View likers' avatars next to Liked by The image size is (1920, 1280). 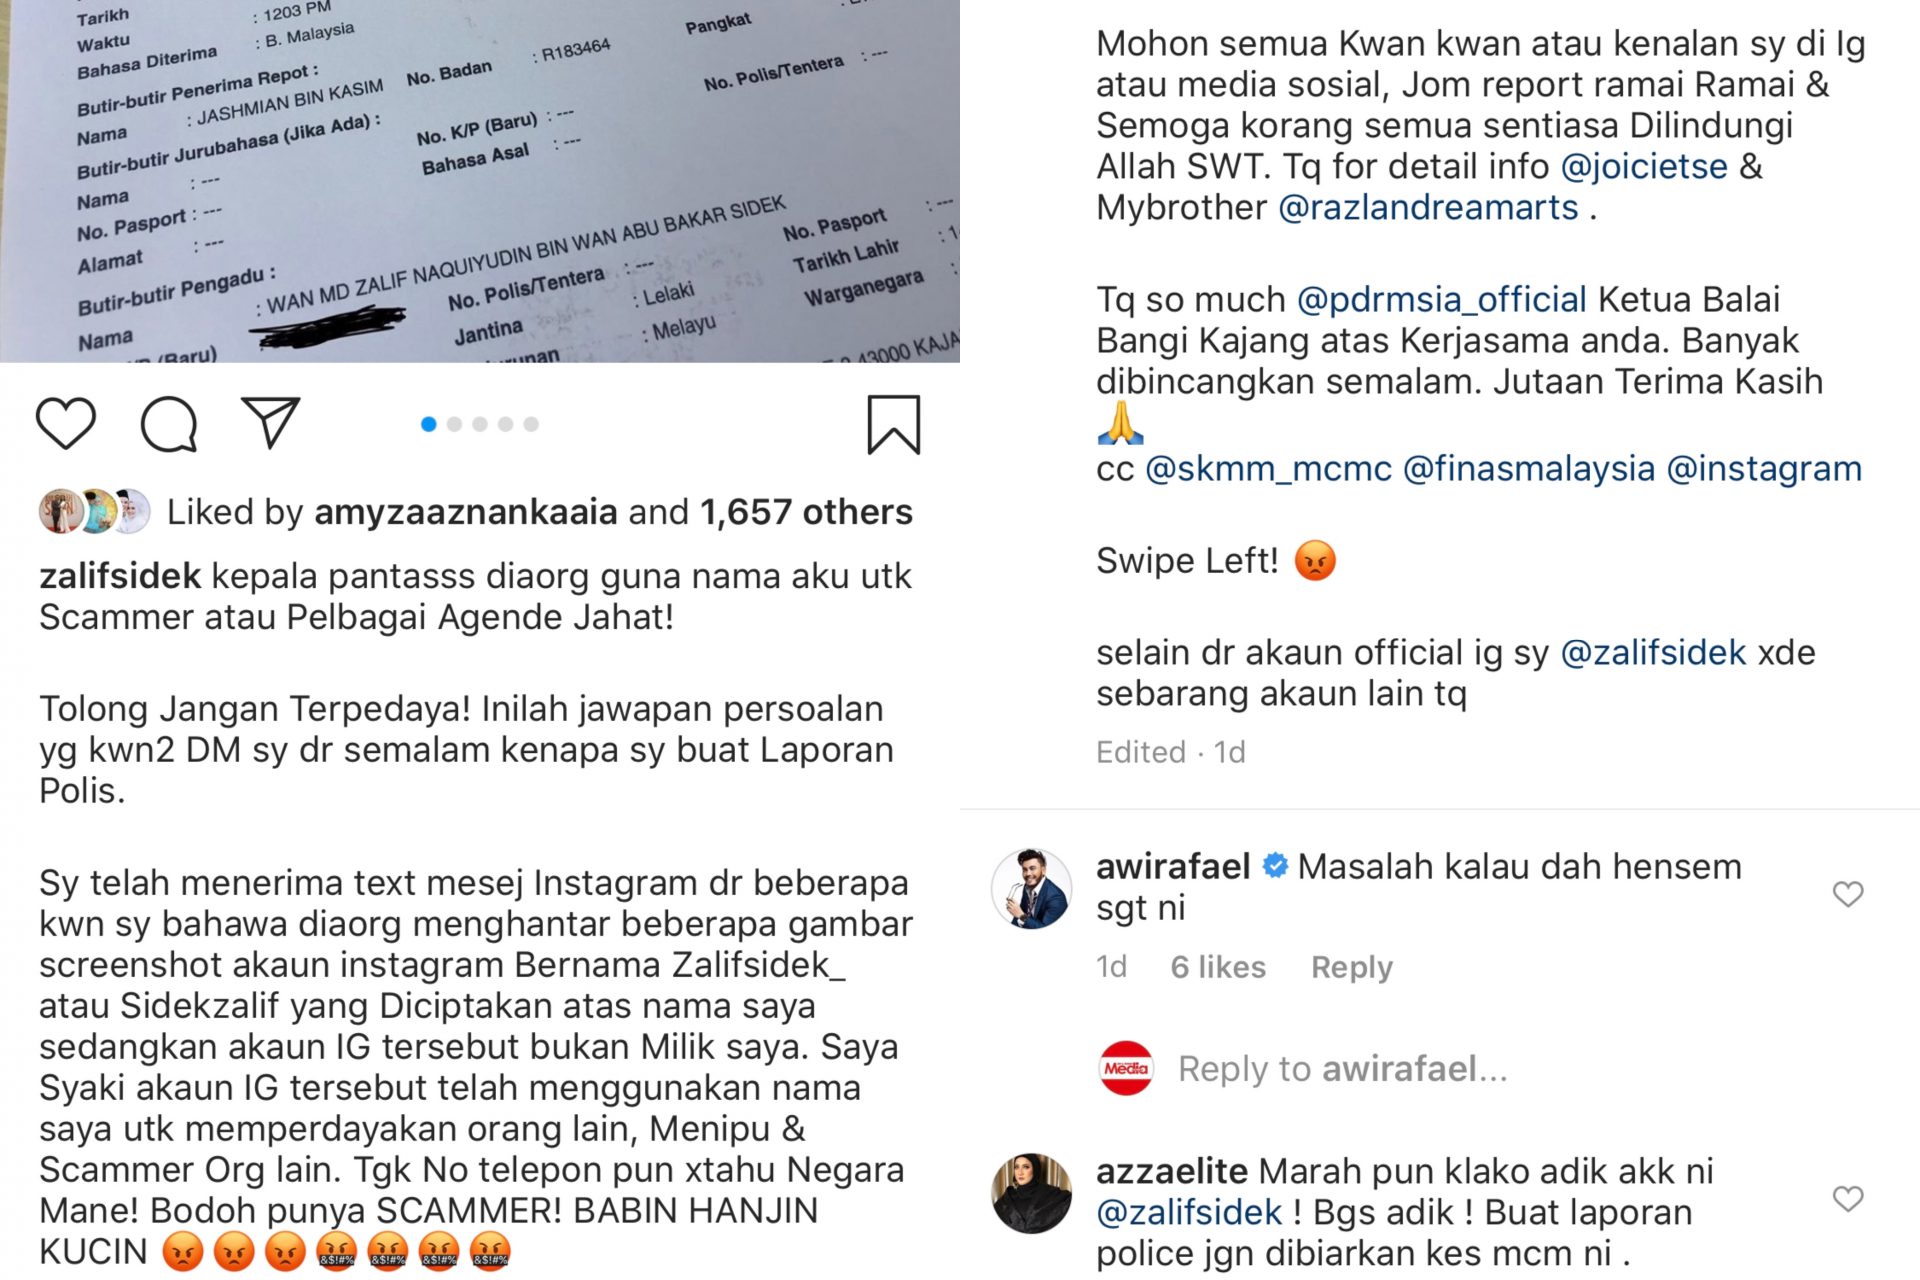(94, 512)
